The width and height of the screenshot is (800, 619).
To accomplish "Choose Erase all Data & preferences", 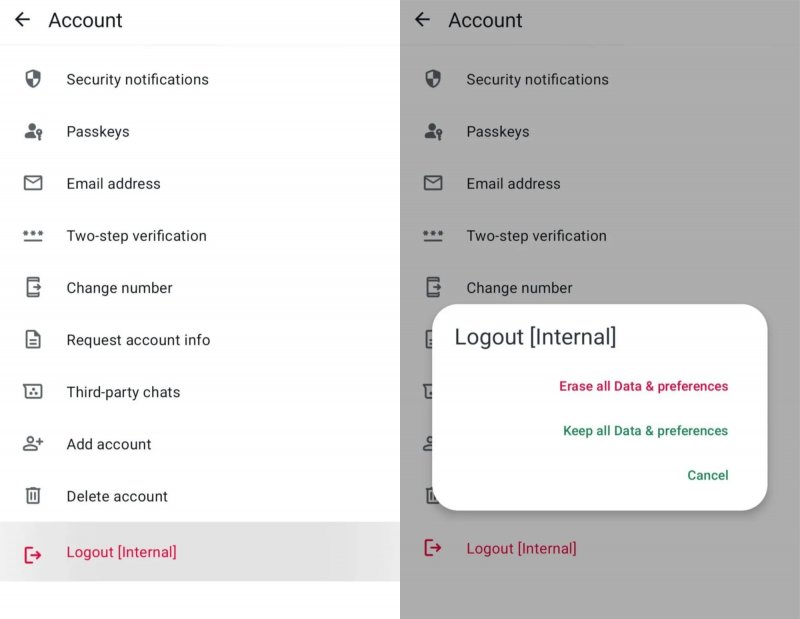I will (x=643, y=386).
